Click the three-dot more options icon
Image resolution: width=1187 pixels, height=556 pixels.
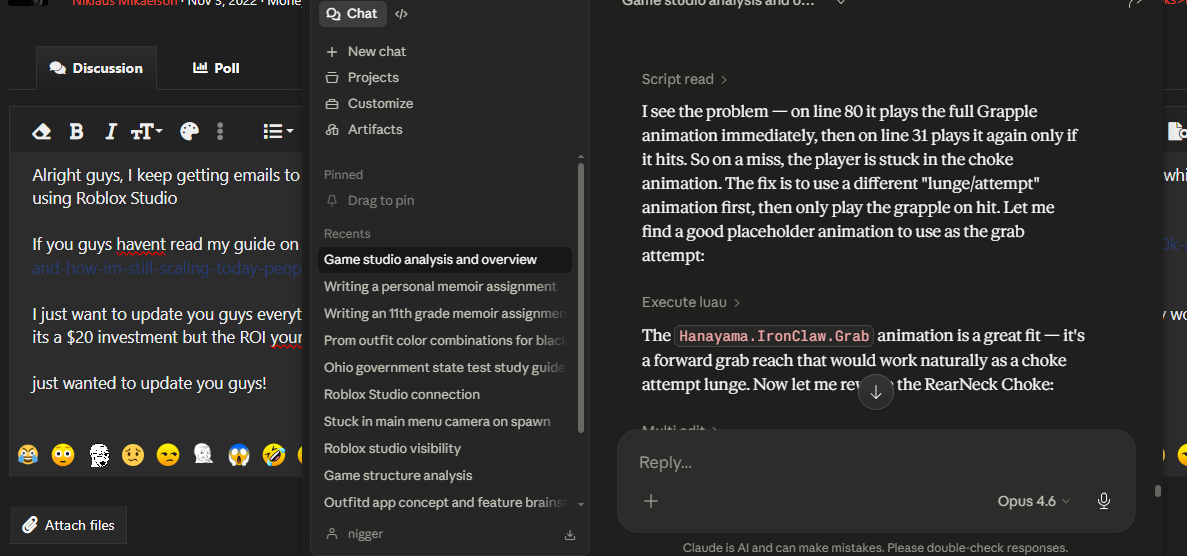click(x=220, y=131)
